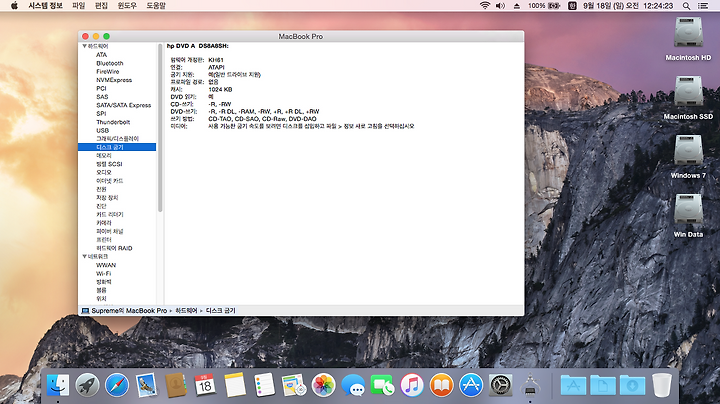720x404 pixels.
Task: Select Wi-Fi in the sidebar network list
Action: [103, 273]
